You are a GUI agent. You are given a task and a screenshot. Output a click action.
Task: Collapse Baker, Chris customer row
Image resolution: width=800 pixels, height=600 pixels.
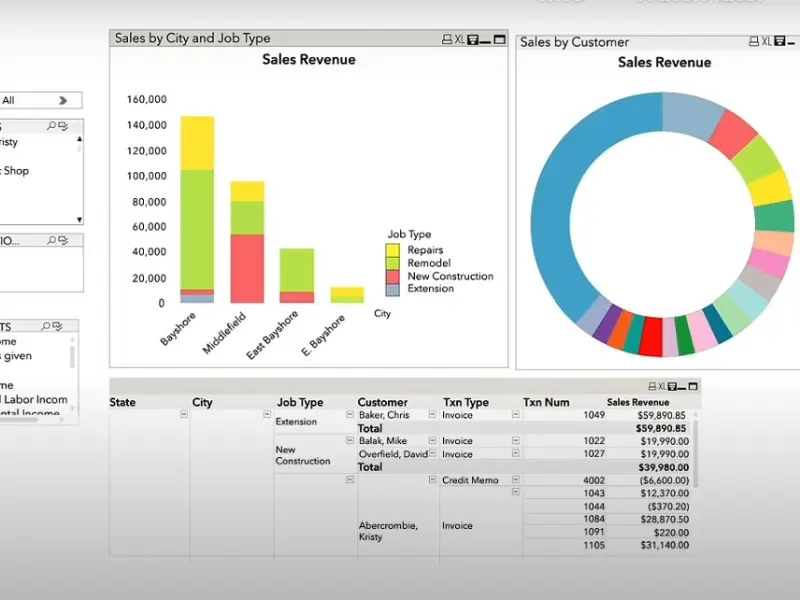433,415
